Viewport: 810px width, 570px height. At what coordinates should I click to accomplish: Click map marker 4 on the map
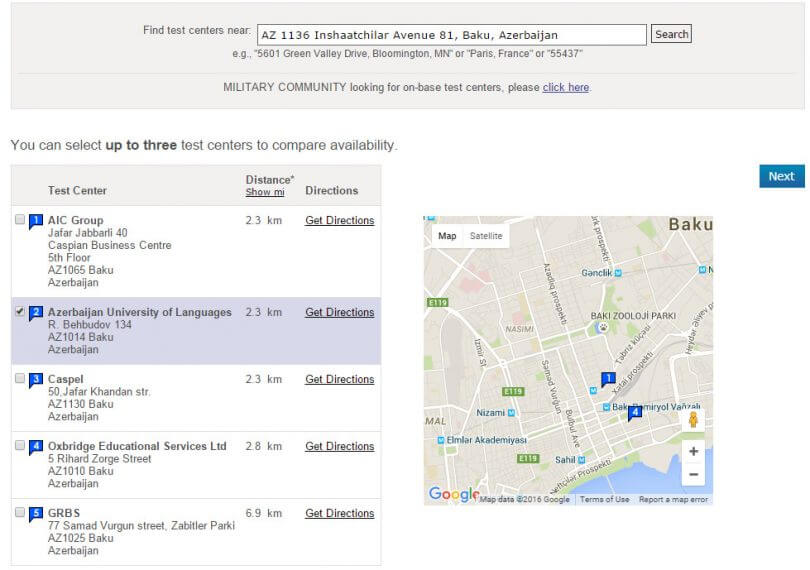point(634,412)
